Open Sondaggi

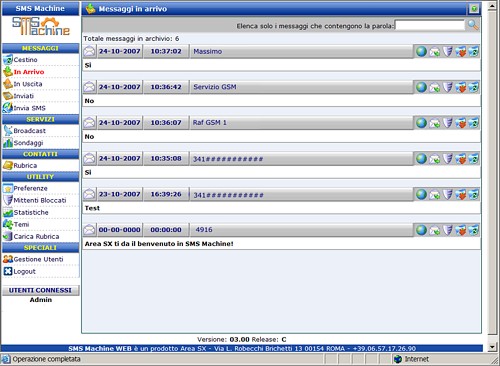click(28, 143)
